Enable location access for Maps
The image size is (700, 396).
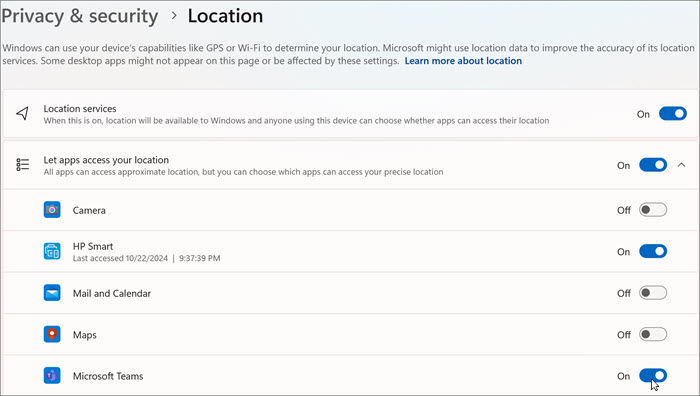(653, 334)
